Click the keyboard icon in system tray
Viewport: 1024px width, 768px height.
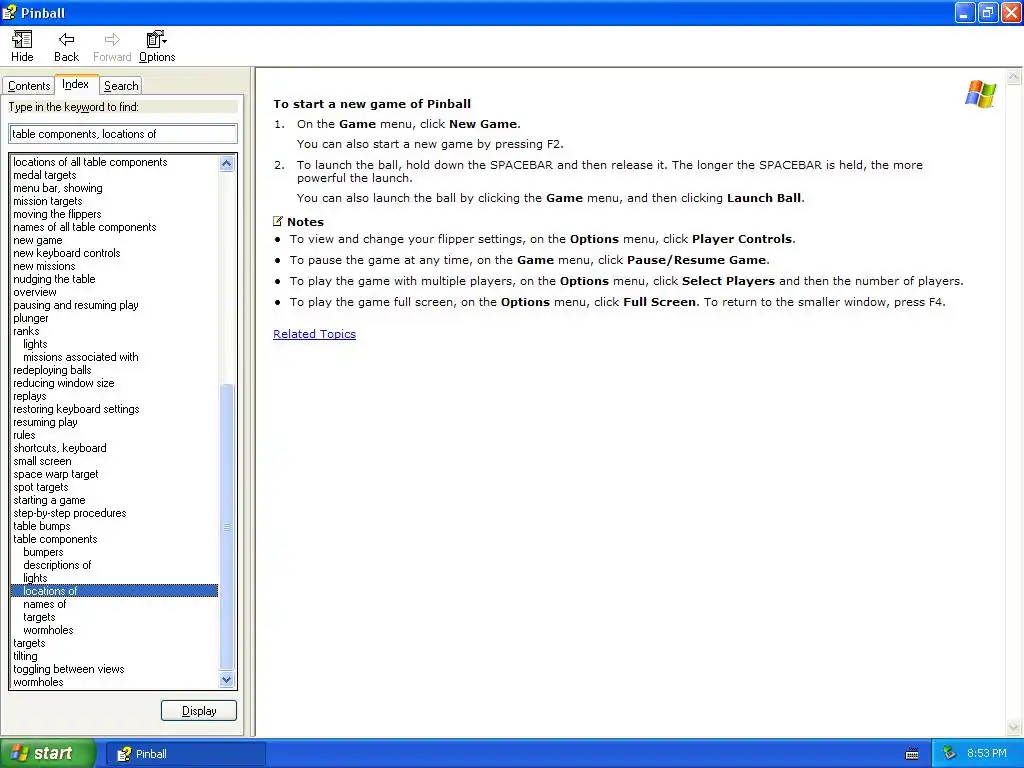point(912,754)
